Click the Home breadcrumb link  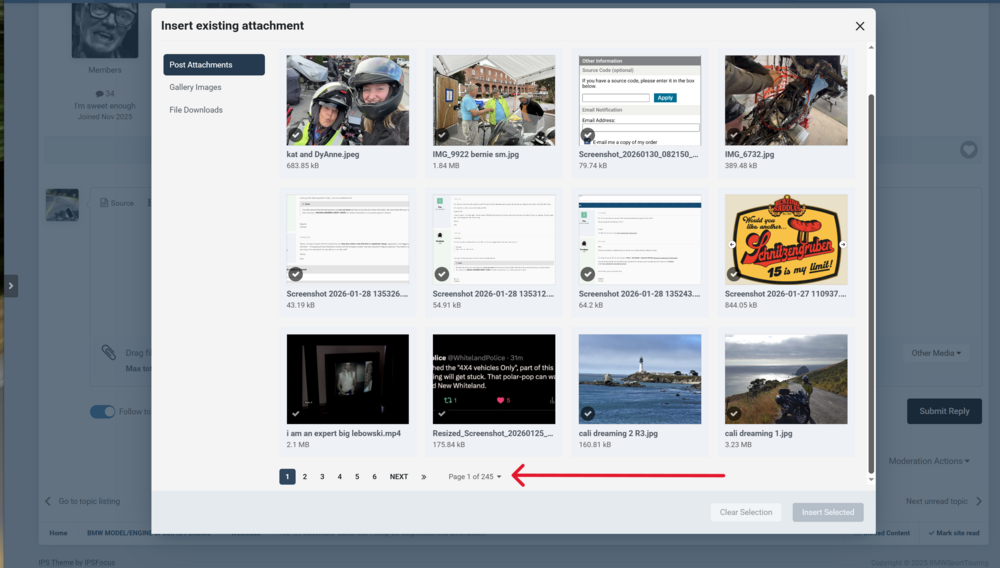(58, 533)
